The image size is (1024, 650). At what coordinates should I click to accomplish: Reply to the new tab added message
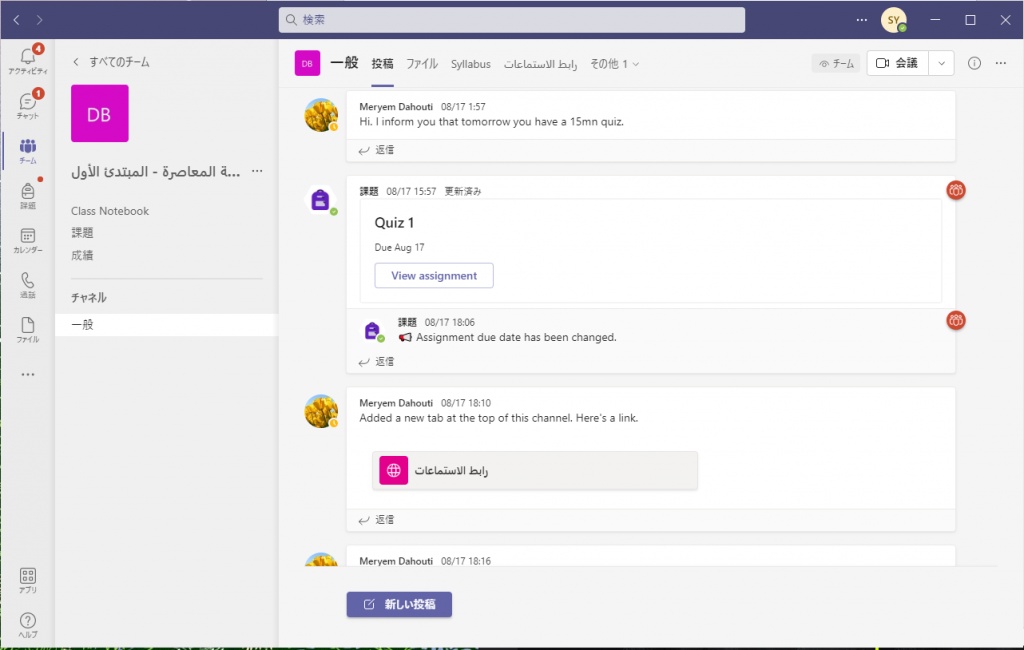[x=376, y=519]
